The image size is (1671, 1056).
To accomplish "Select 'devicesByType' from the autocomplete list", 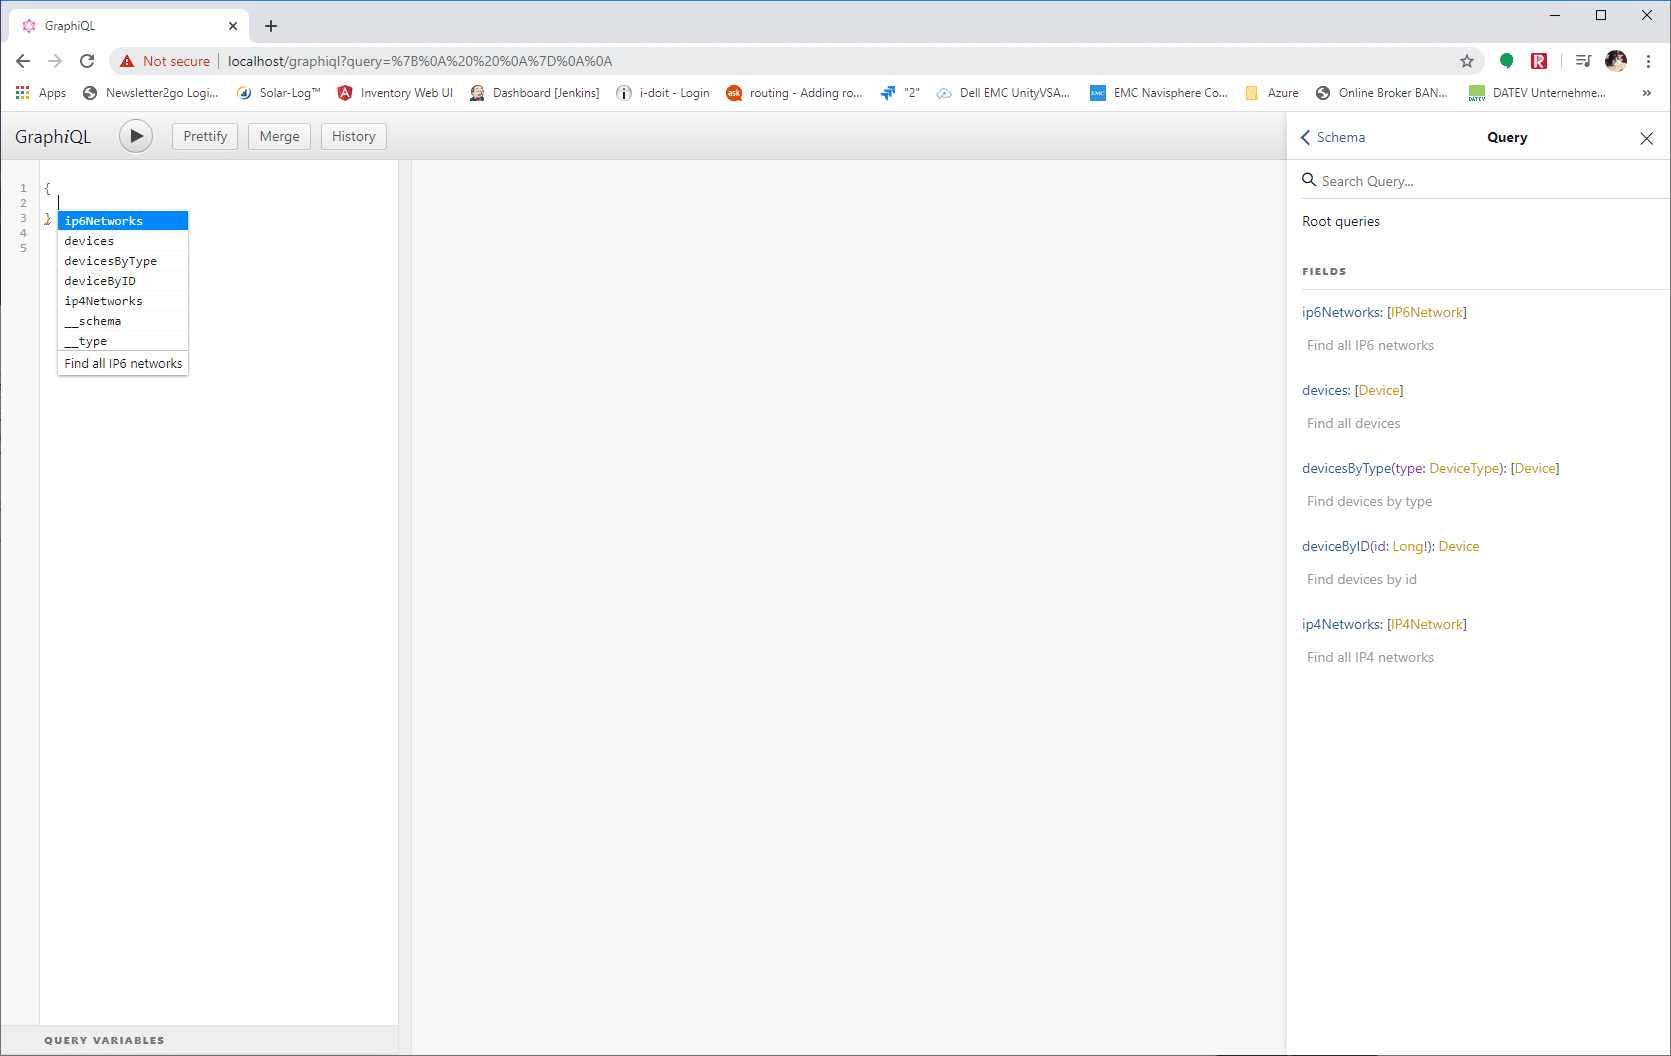I will (x=110, y=260).
